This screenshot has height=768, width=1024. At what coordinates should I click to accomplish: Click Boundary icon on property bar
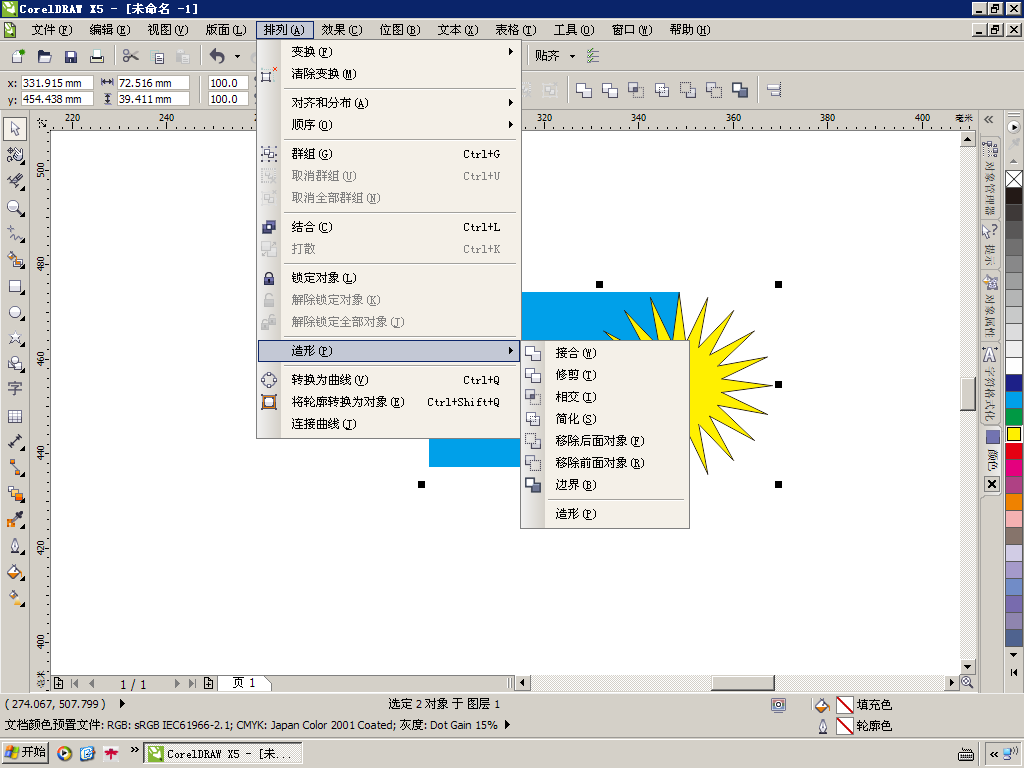pyautogui.click(x=740, y=90)
